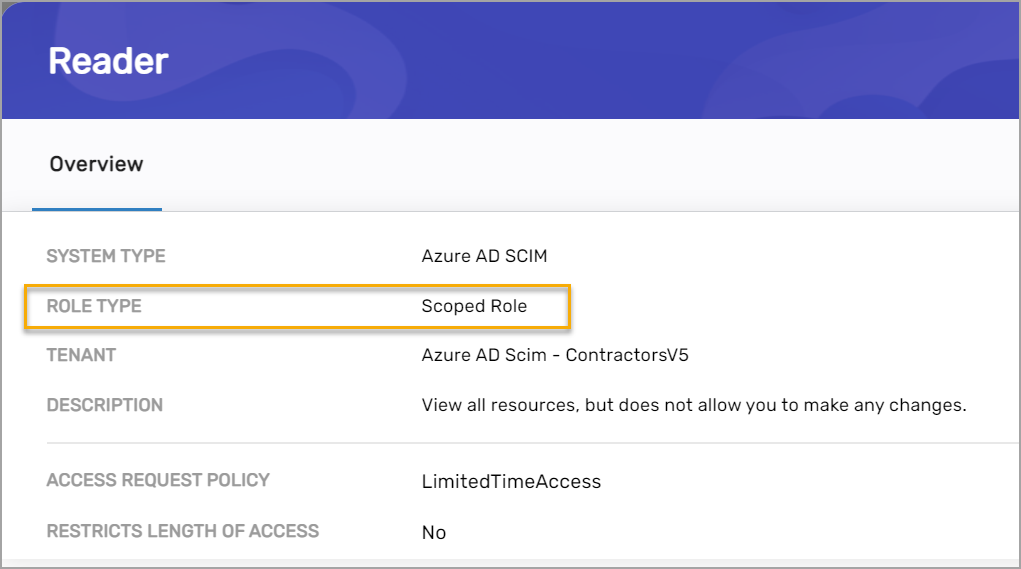The image size is (1021, 569).
Task: Select the Azure AD SCIM value
Action: click(484, 256)
